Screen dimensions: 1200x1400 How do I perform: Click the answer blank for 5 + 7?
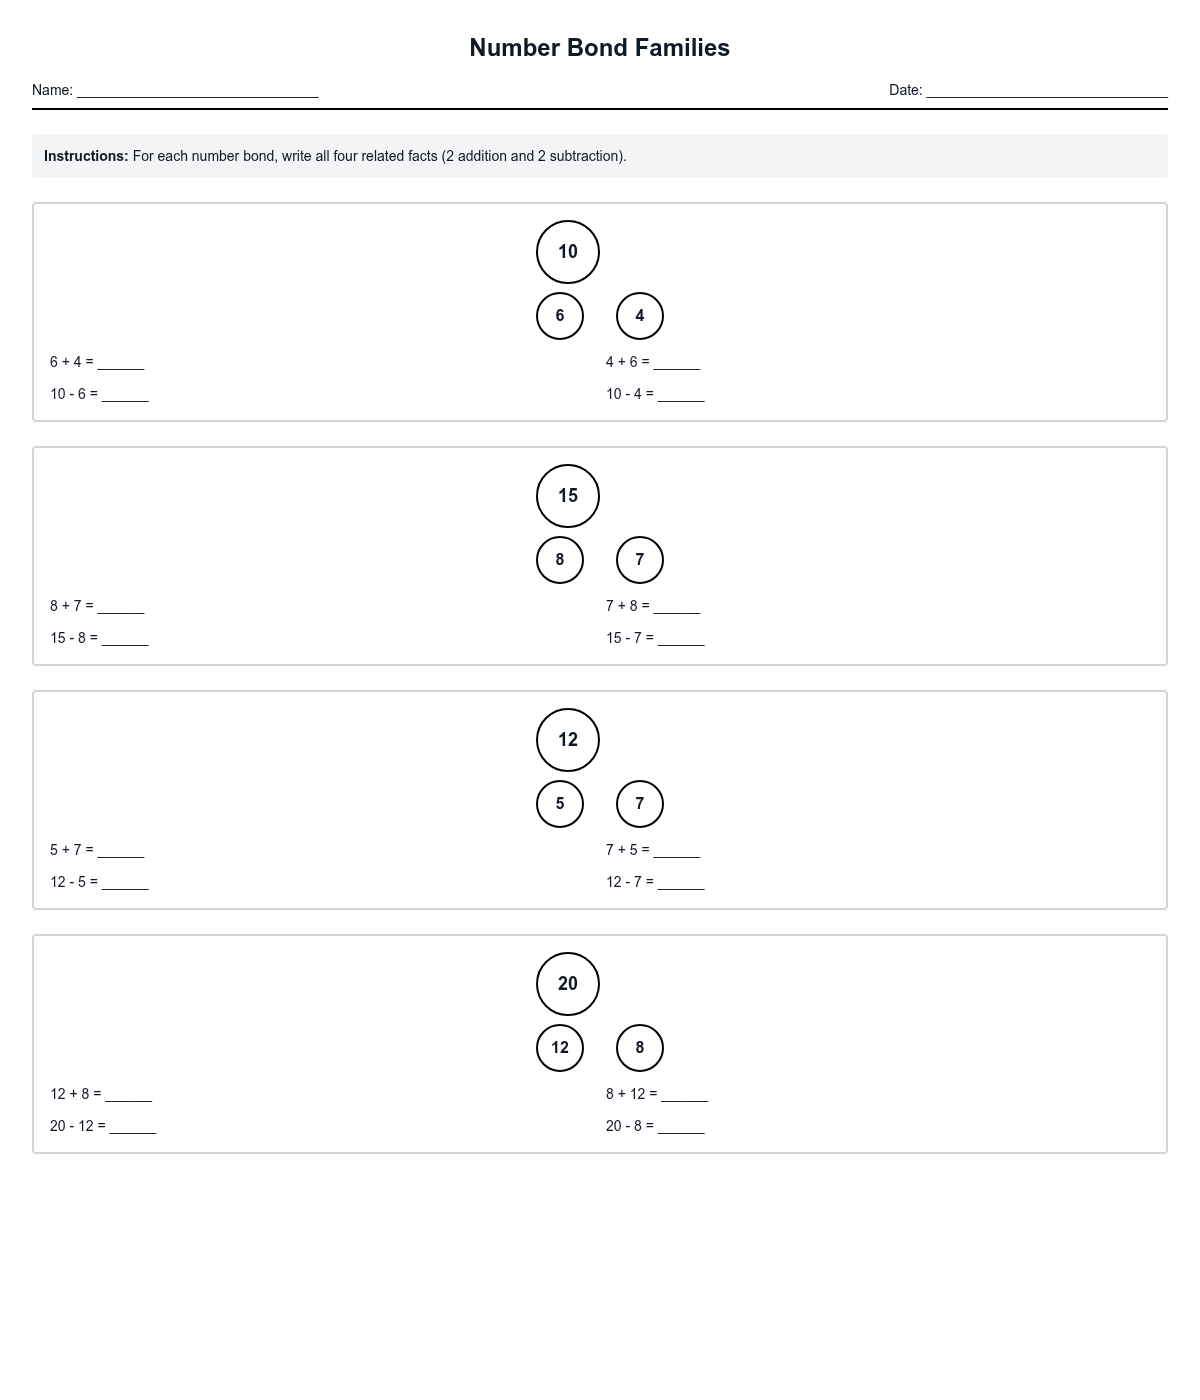[121, 850]
